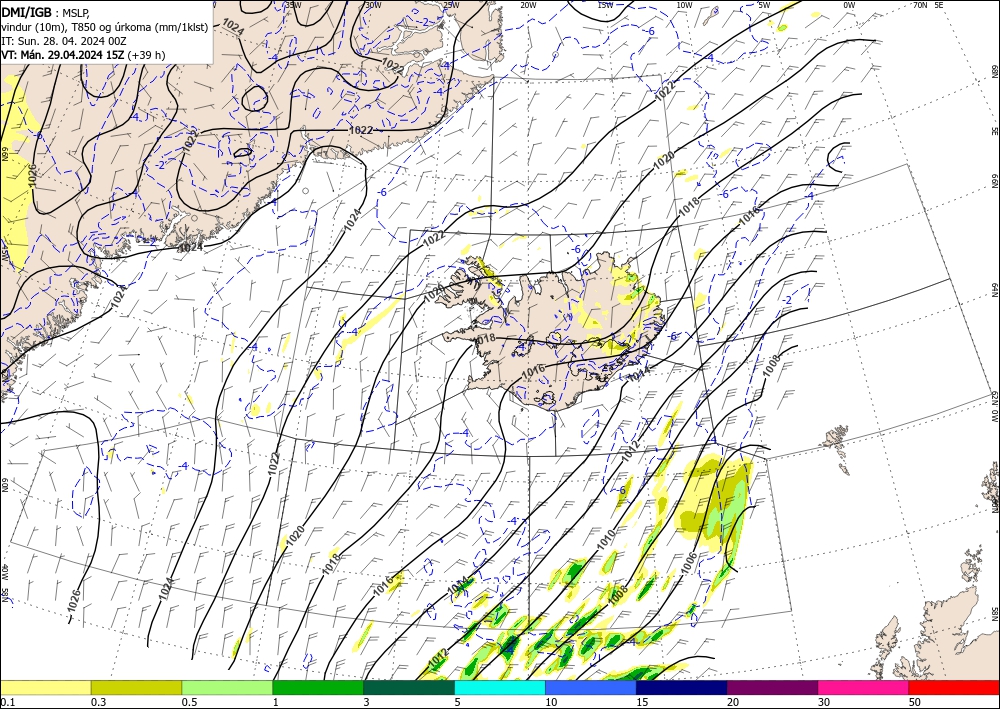The width and height of the screenshot is (1000, 709).
Task: Click the '5W' longitude label
Action: pyautogui.click(x=765, y=4)
